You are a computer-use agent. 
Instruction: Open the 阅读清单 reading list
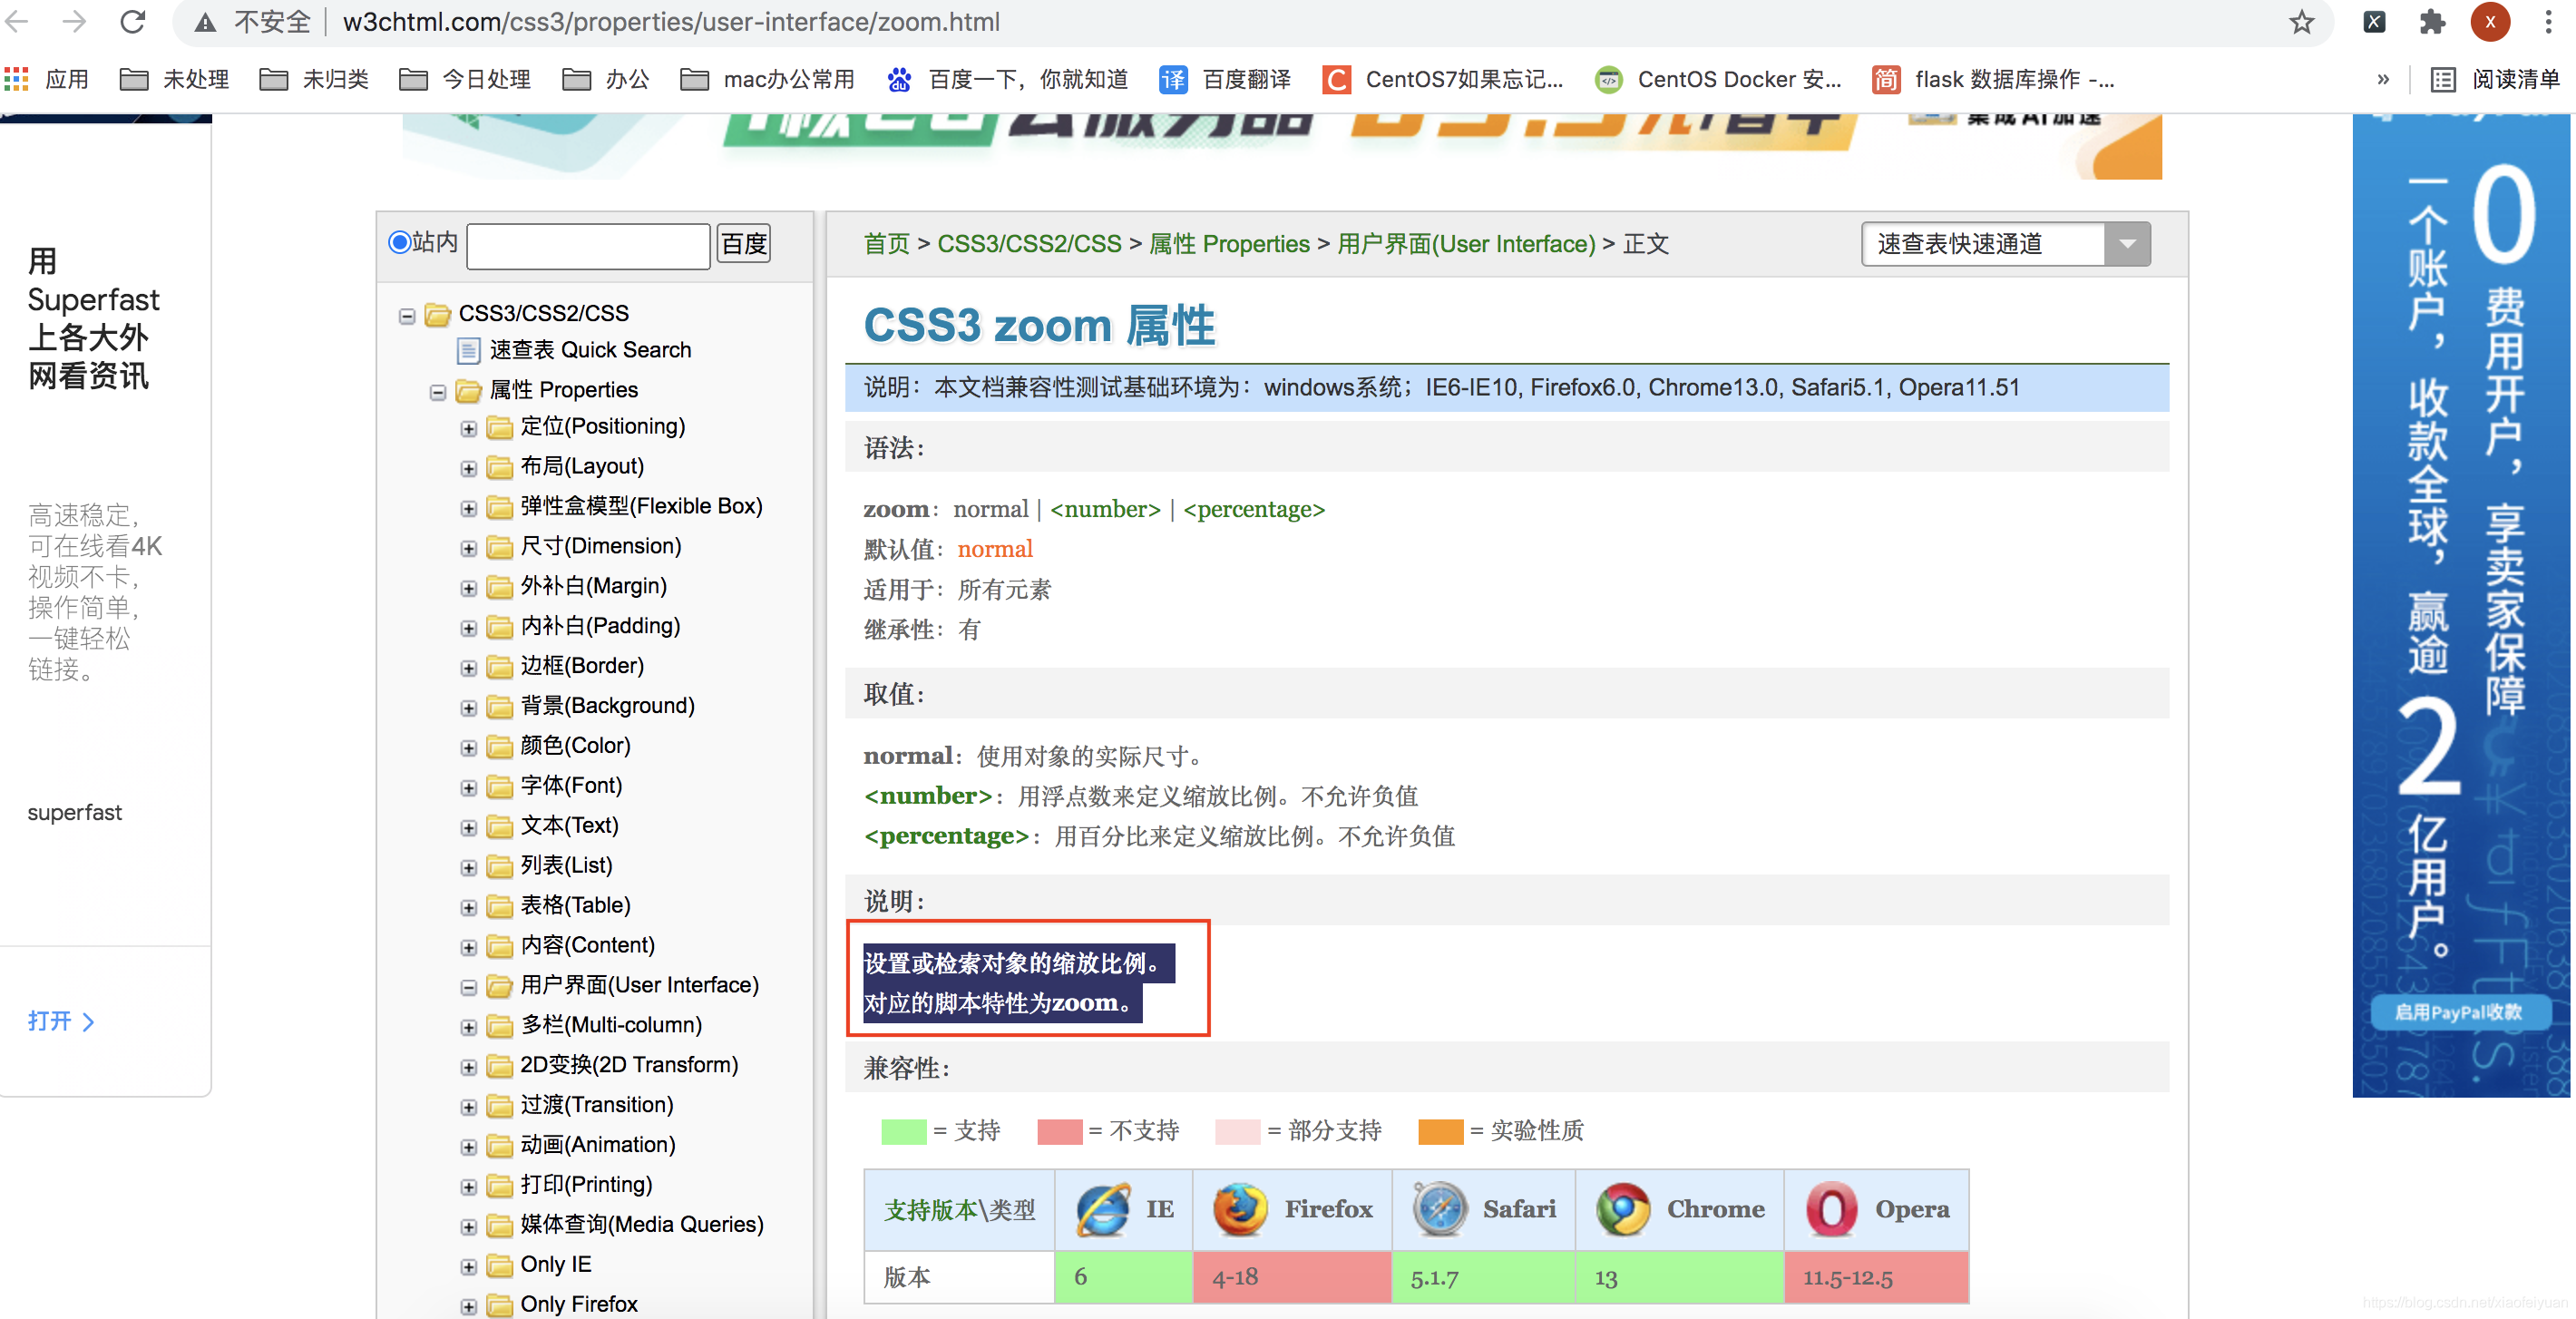[2494, 79]
